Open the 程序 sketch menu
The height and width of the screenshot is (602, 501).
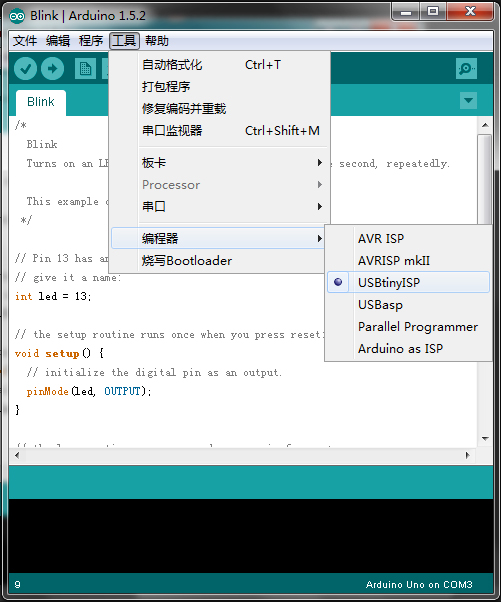91,41
